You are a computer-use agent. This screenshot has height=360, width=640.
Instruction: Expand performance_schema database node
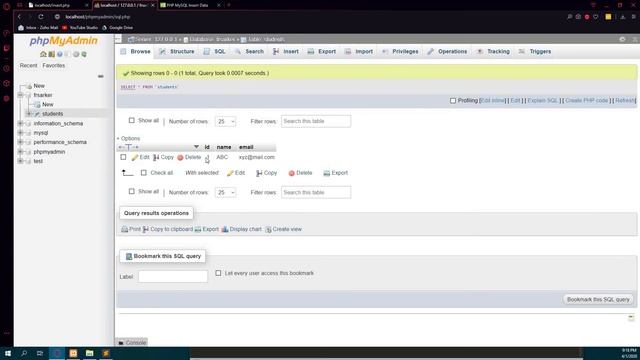[x=20, y=142]
